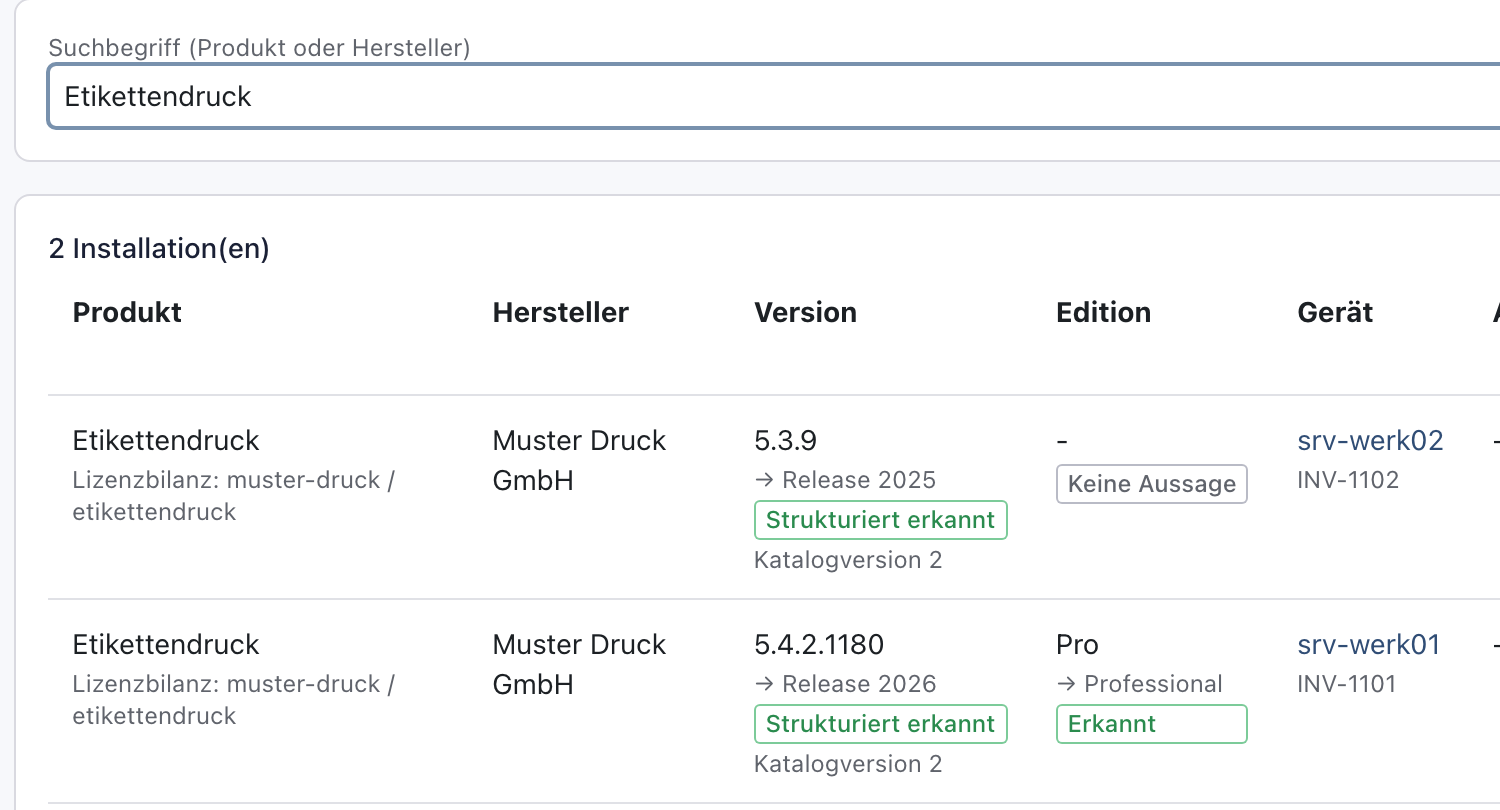Click the "Suchbegriff (Produkt oder Hersteller)" label
Screen dimensions: 1500x810
click(259, 47)
